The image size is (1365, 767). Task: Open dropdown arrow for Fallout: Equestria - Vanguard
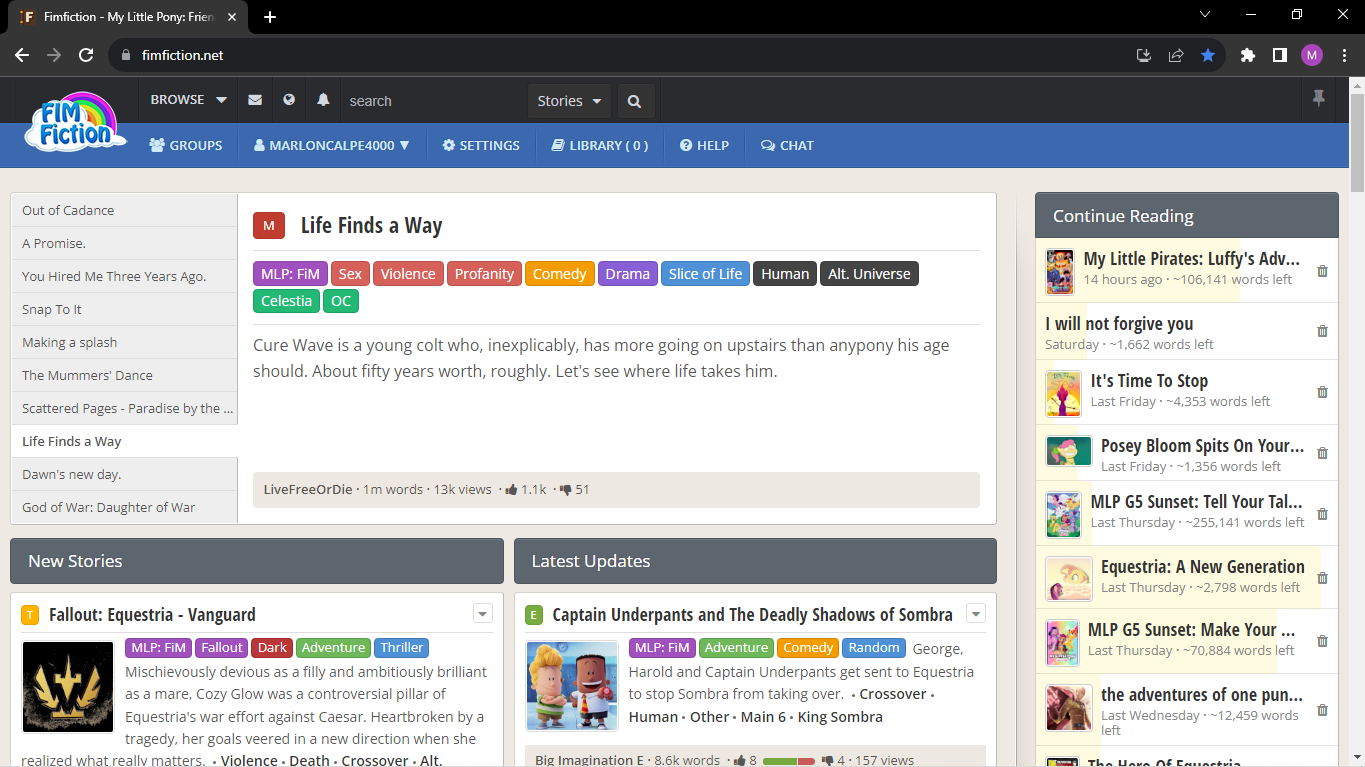(x=483, y=614)
